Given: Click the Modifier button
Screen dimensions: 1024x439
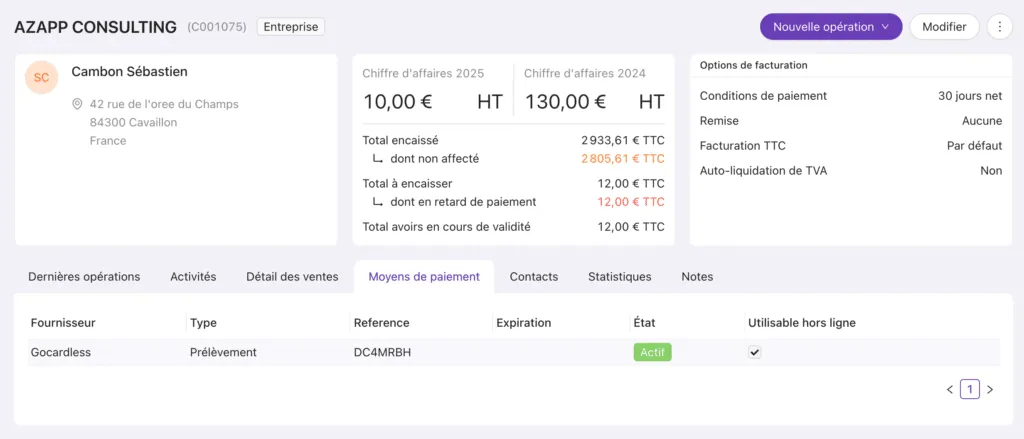Looking at the screenshot, I should click(944, 27).
